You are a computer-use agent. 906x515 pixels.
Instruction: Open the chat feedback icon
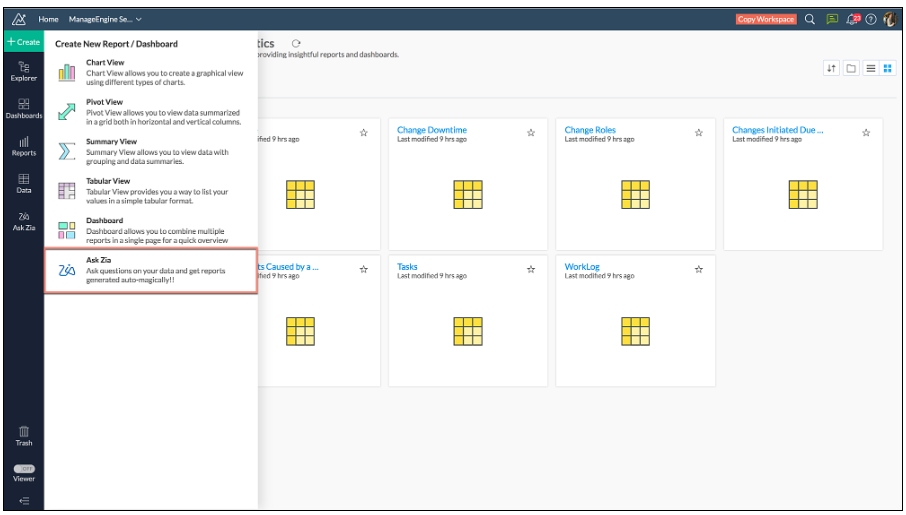pyautogui.click(x=832, y=19)
